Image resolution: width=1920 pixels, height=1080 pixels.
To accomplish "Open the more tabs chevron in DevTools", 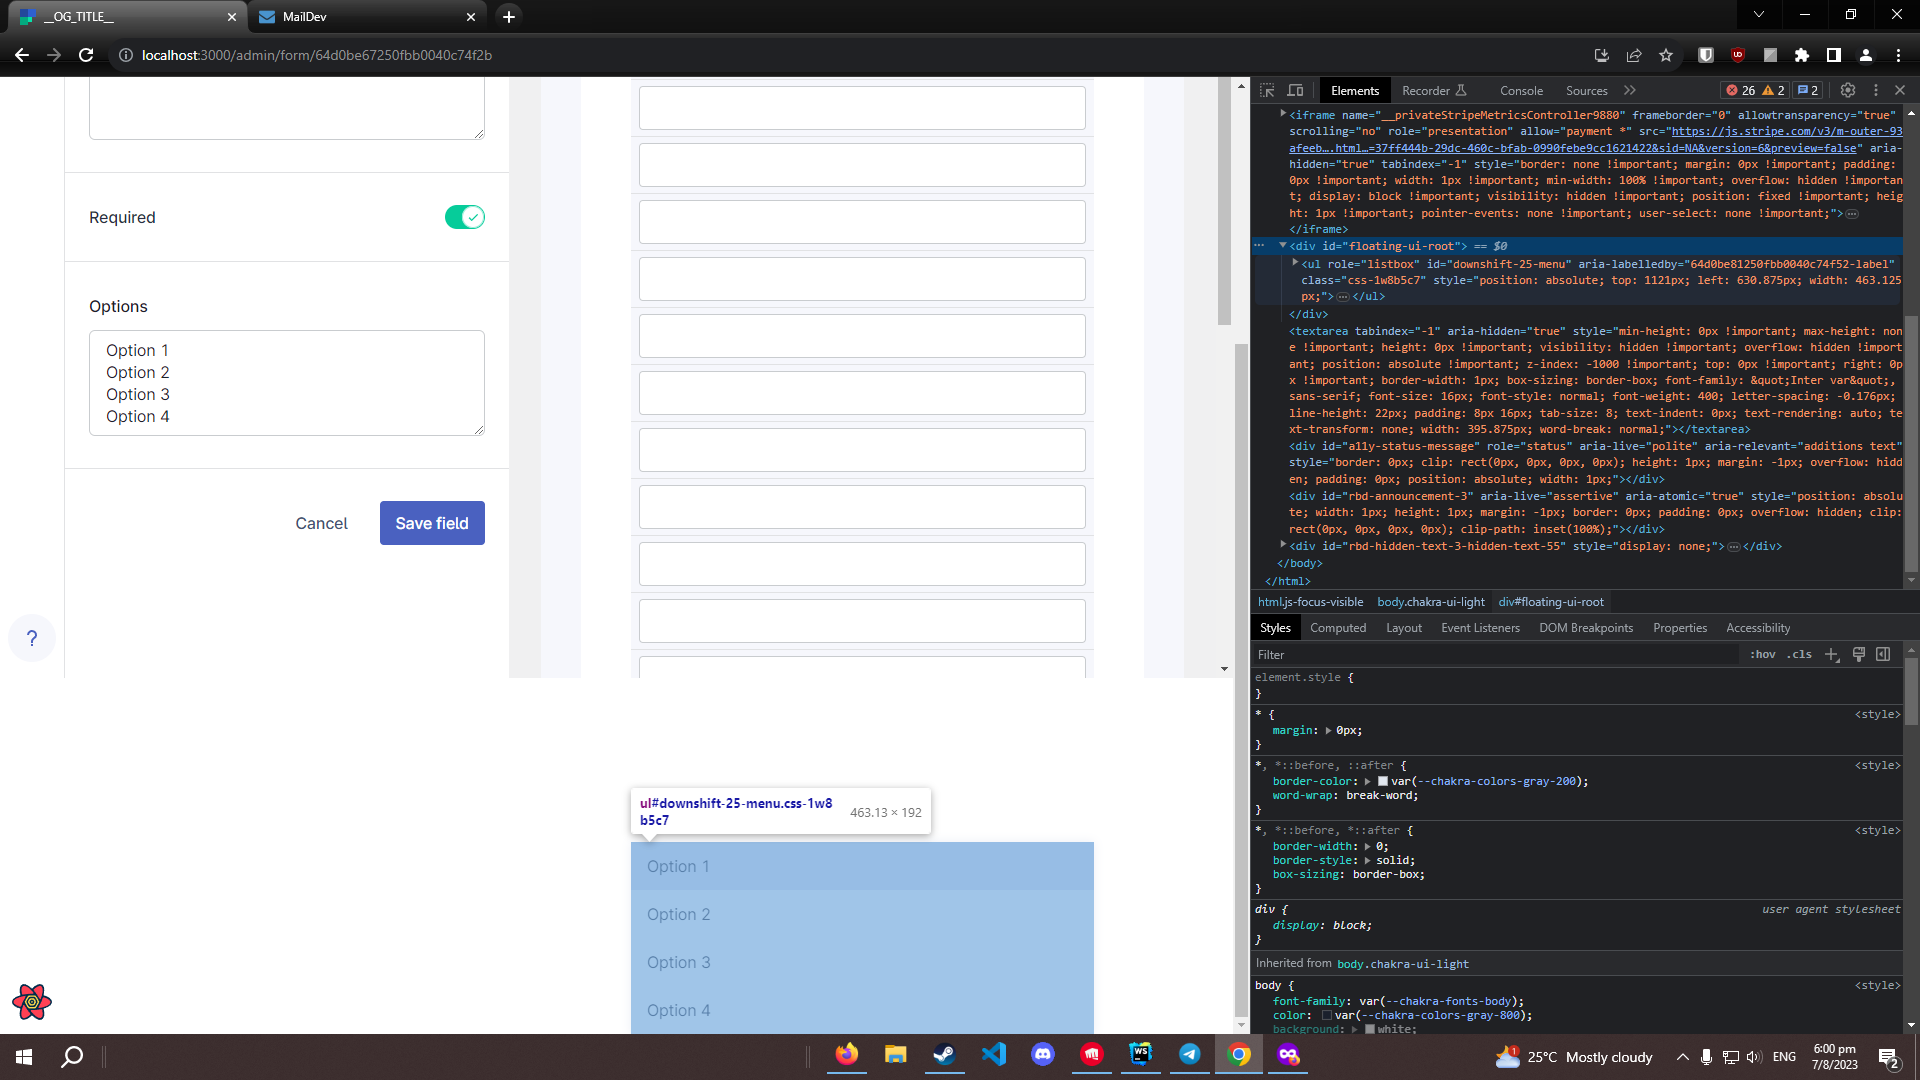I will tap(1629, 90).
